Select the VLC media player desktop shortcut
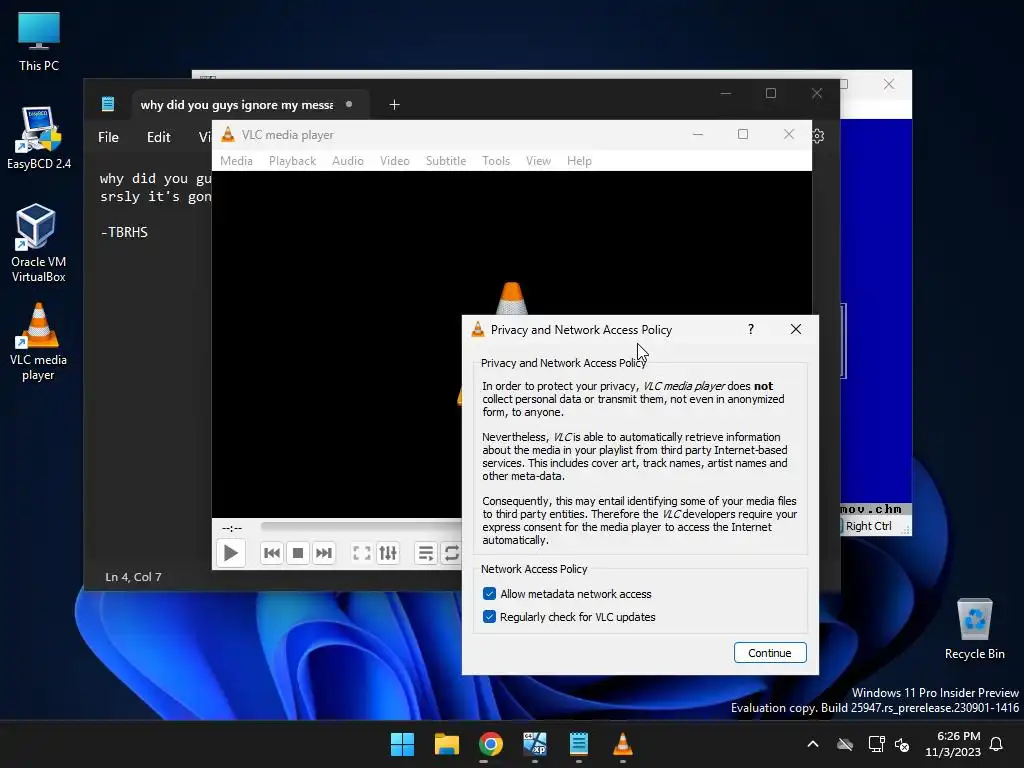Screen dimensions: 1024x768 (x=39, y=342)
